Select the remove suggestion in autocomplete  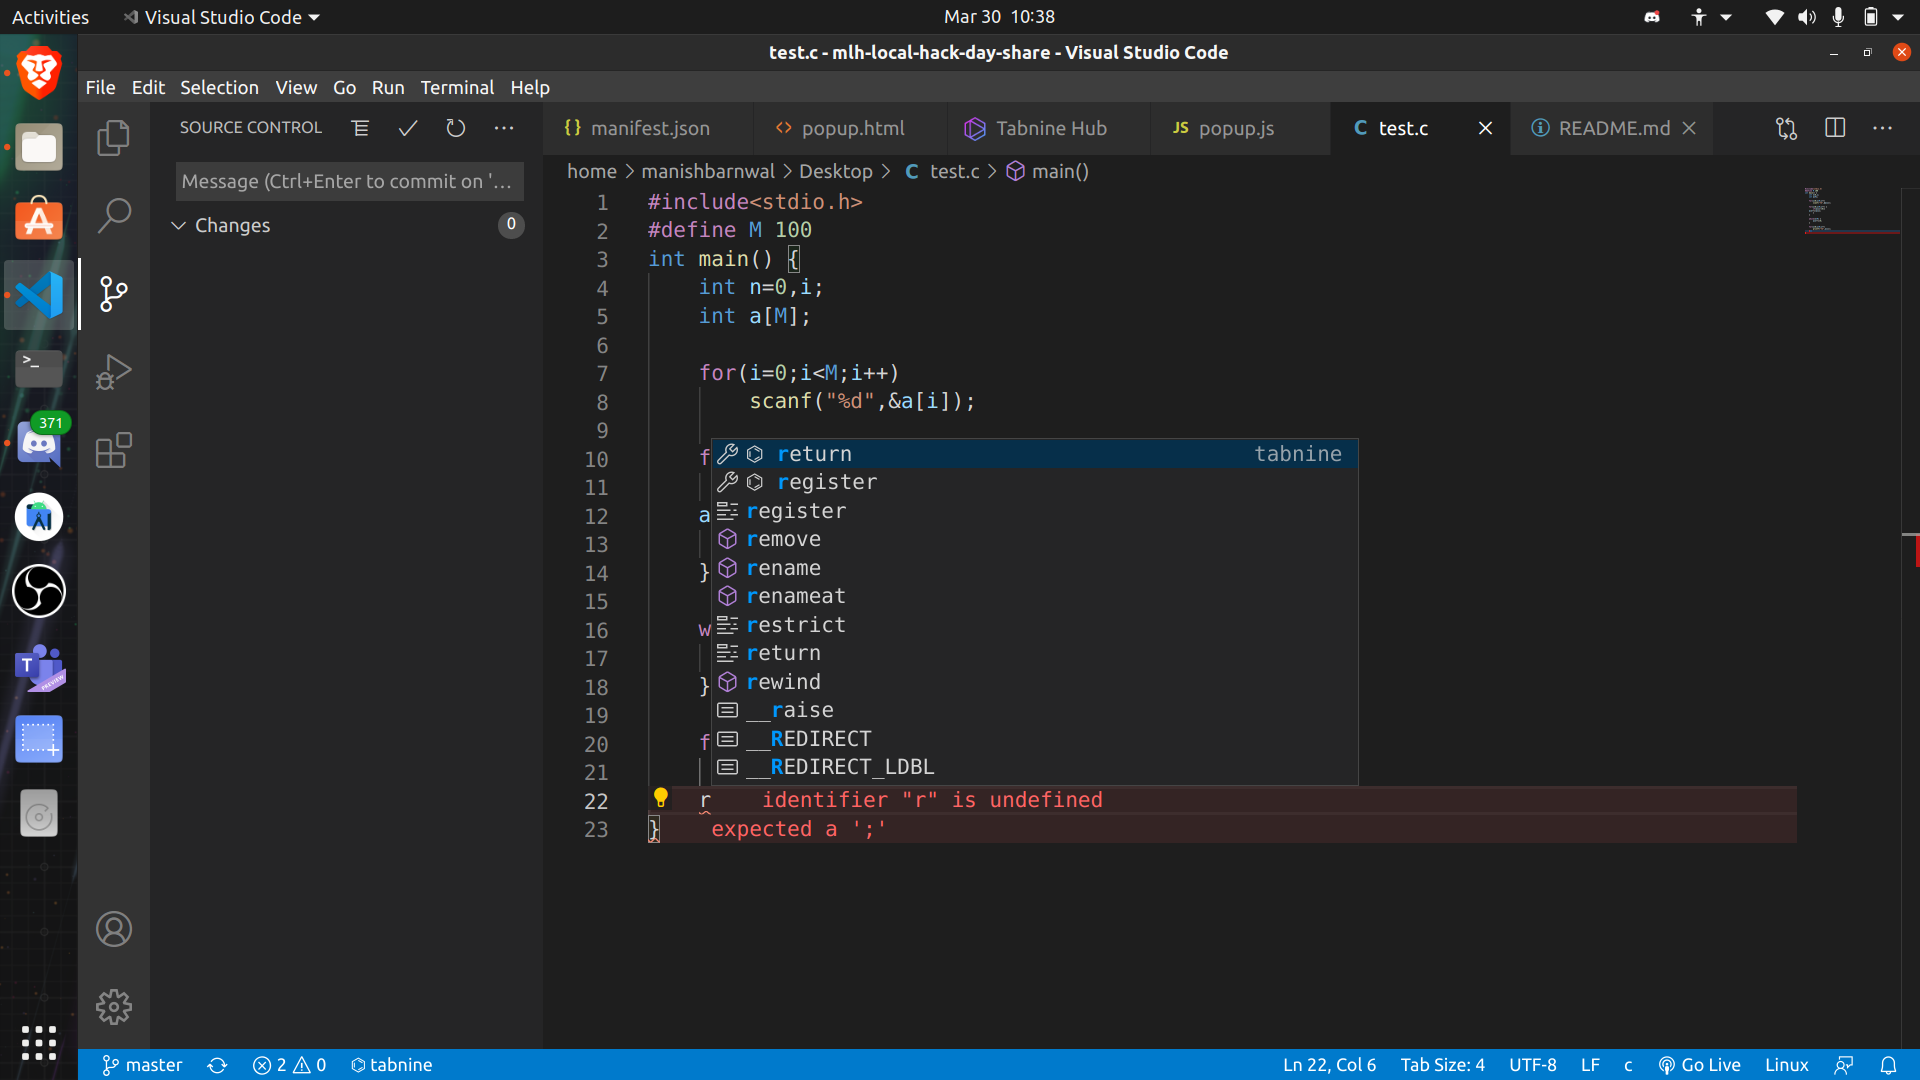[x=783, y=539]
